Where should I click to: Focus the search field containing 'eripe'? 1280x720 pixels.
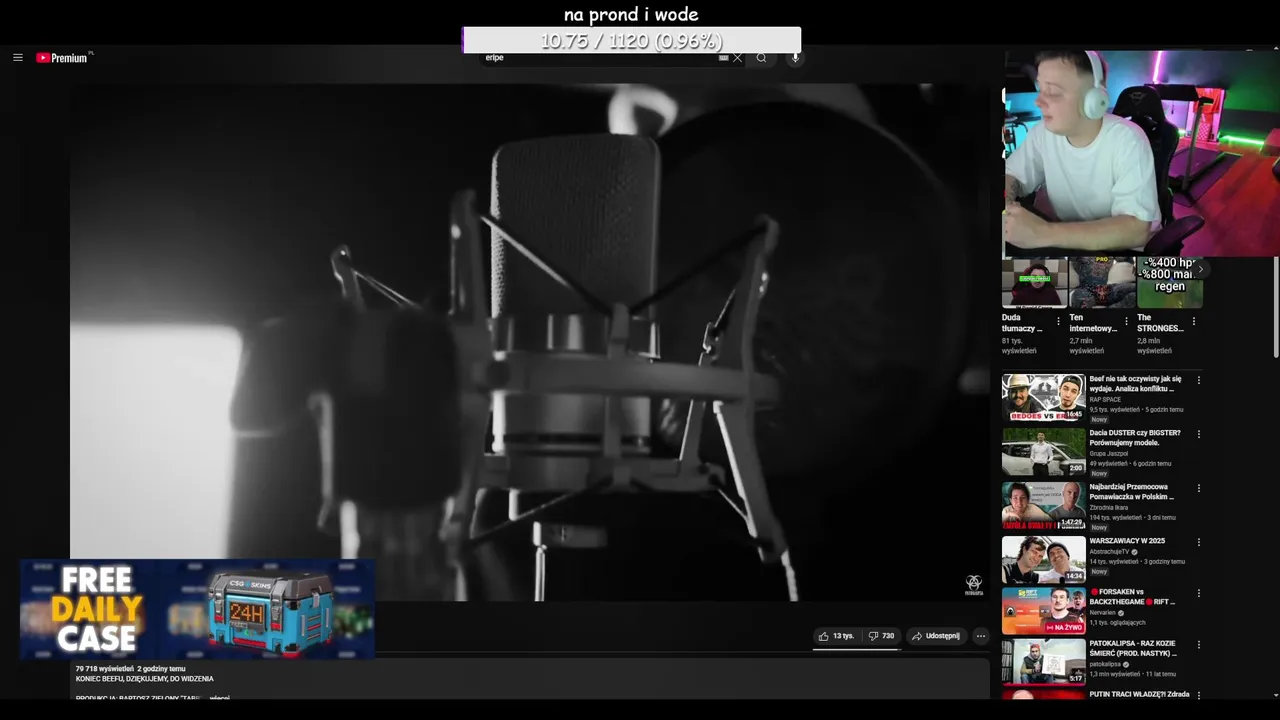(600, 58)
